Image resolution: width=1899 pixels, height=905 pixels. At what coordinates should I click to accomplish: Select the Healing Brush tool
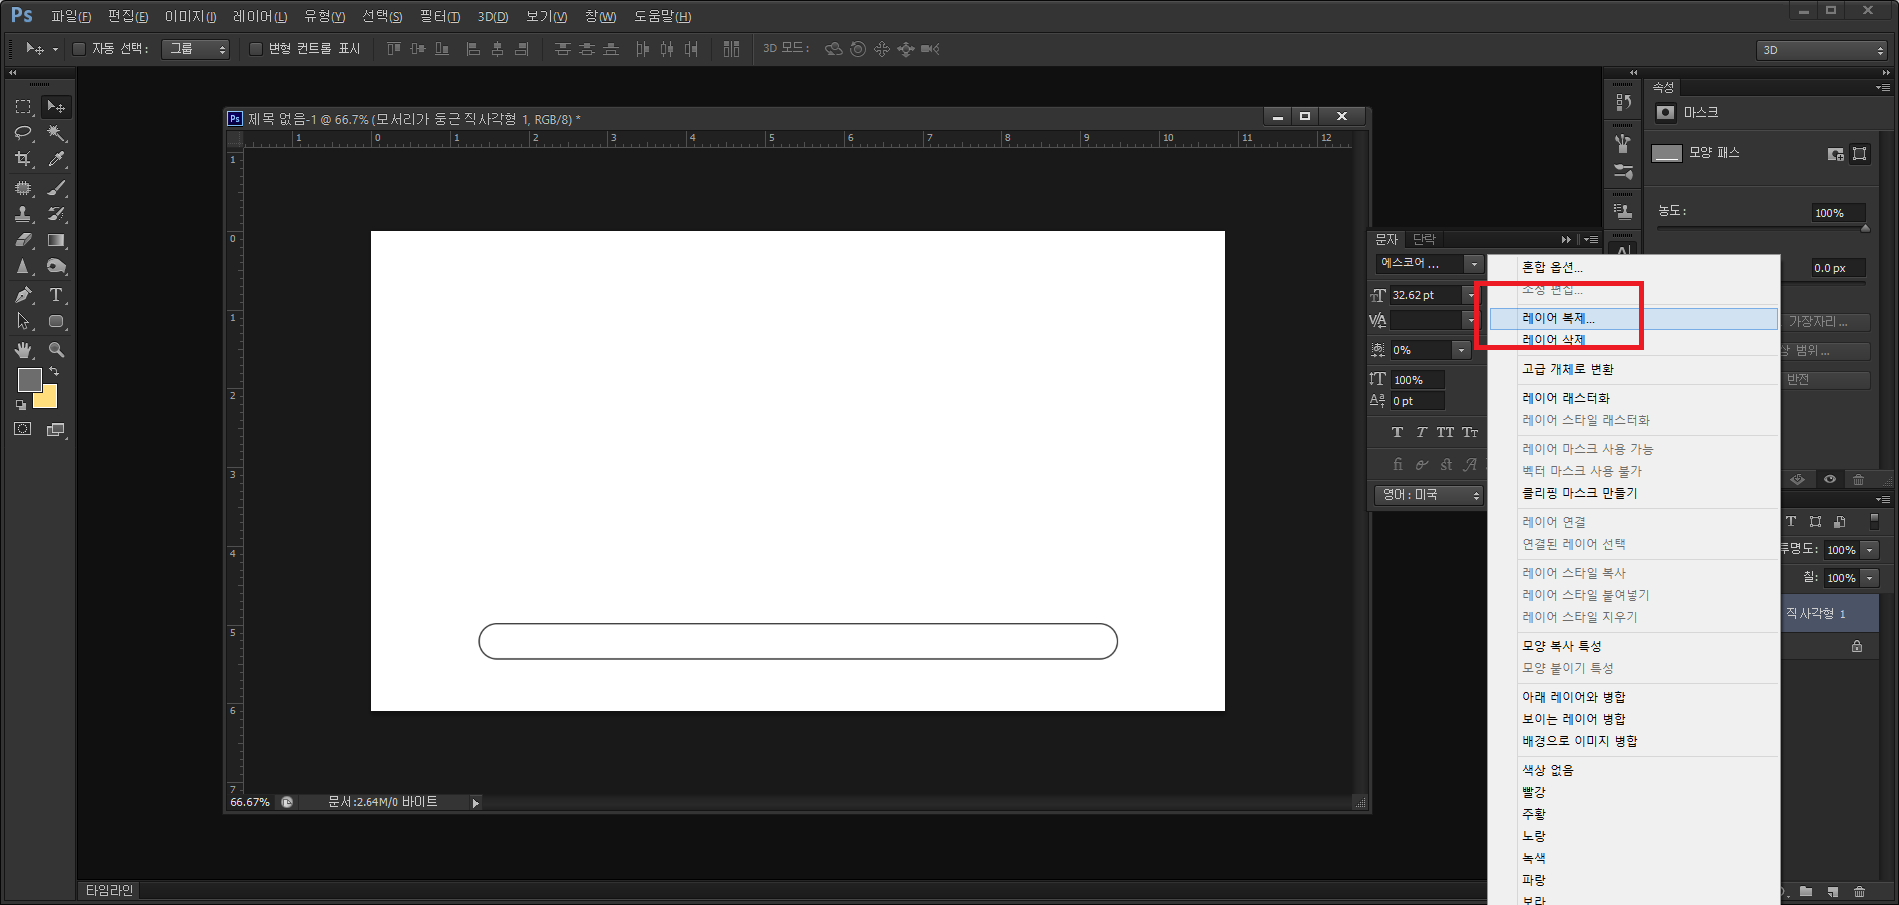23,188
